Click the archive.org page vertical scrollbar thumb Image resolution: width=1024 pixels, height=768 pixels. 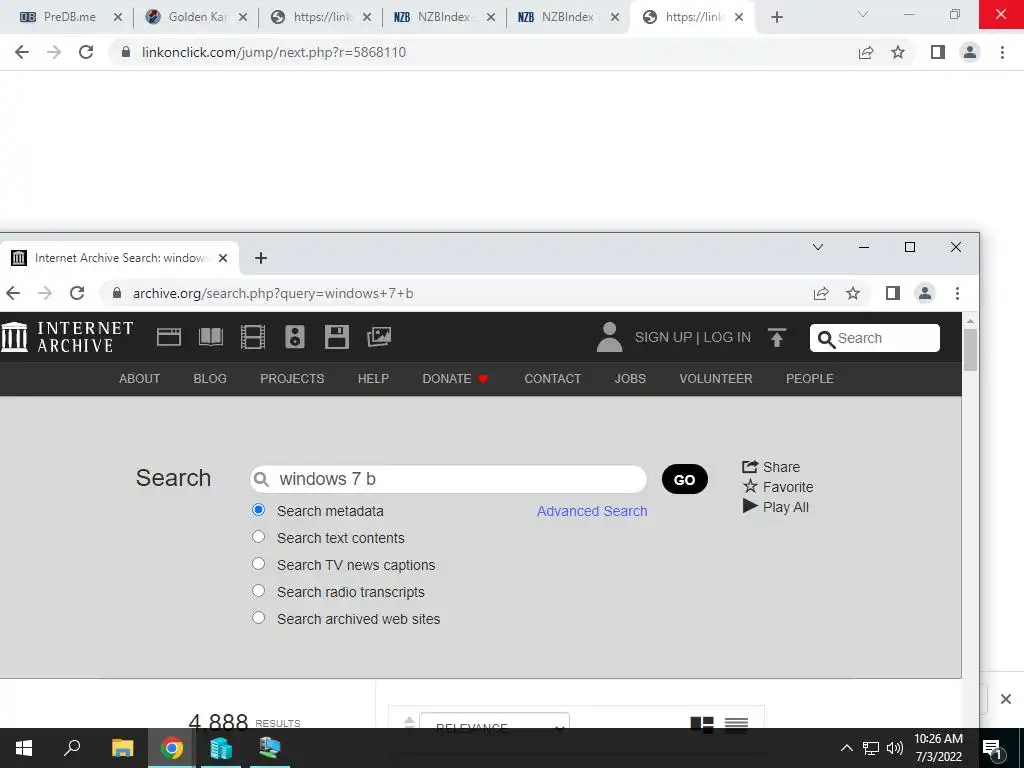970,350
